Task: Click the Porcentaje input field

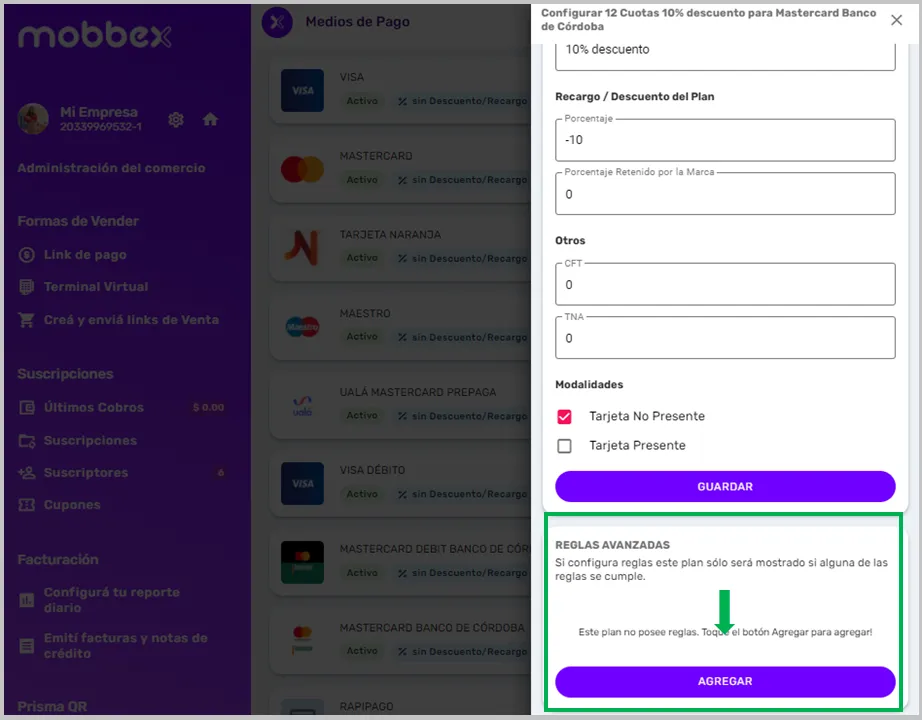Action: click(x=725, y=140)
